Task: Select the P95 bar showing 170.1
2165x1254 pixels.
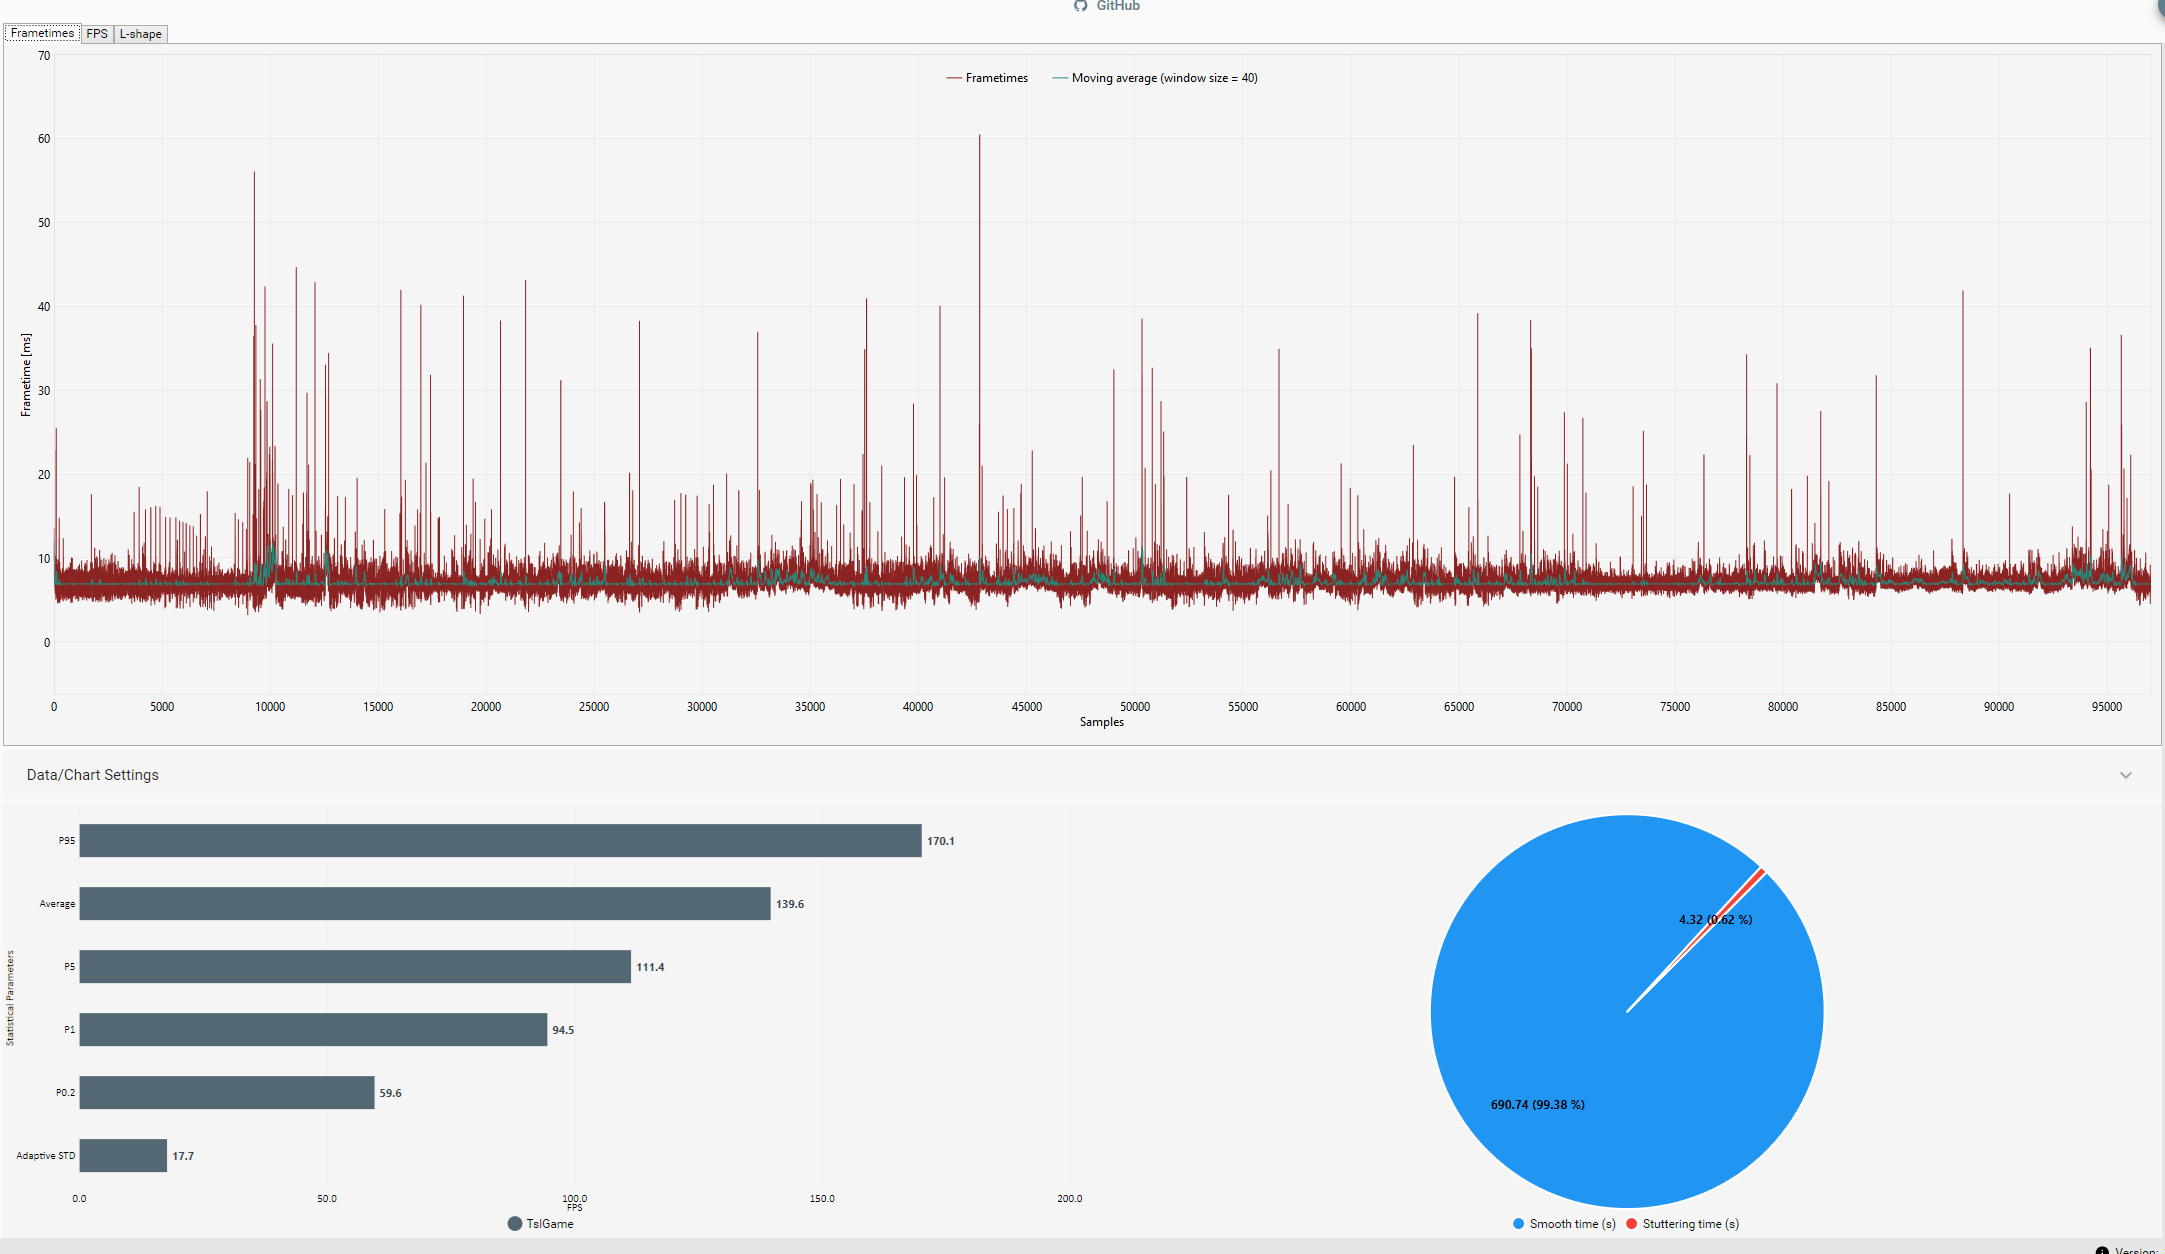Action: coord(500,841)
